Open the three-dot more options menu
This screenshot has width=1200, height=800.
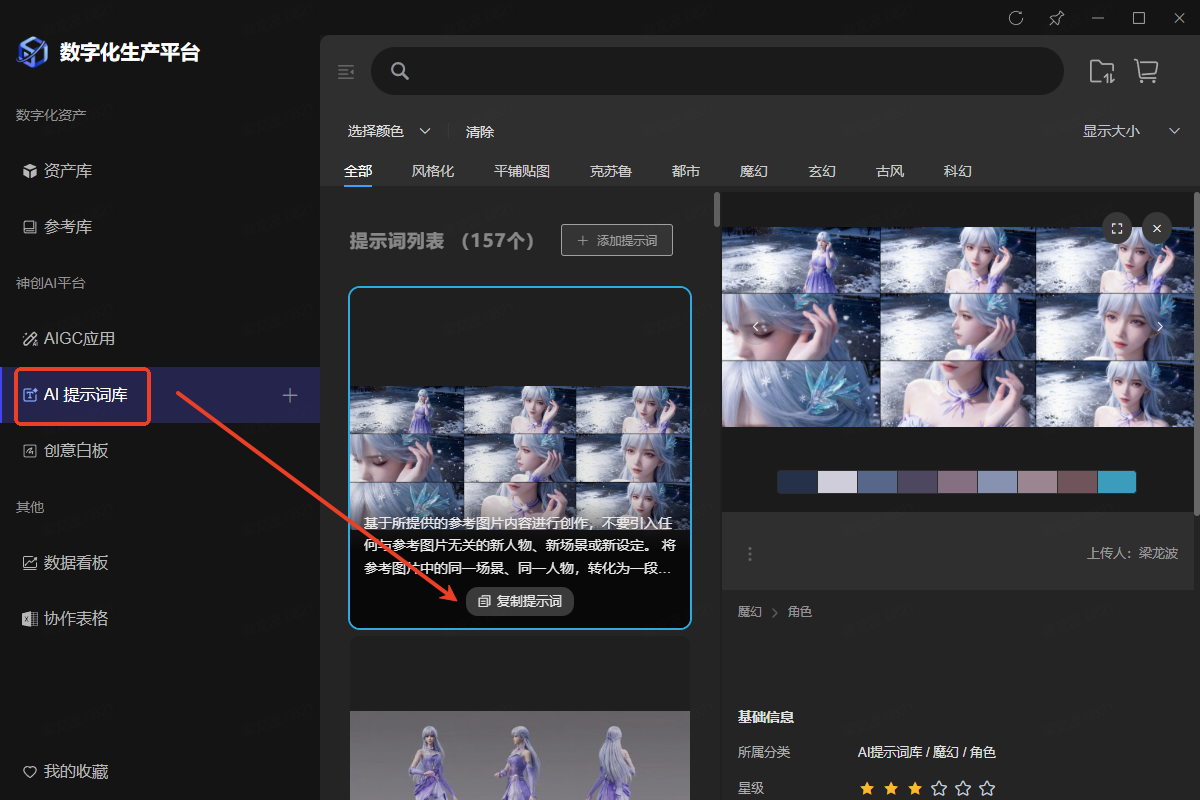[x=750, y=553]
